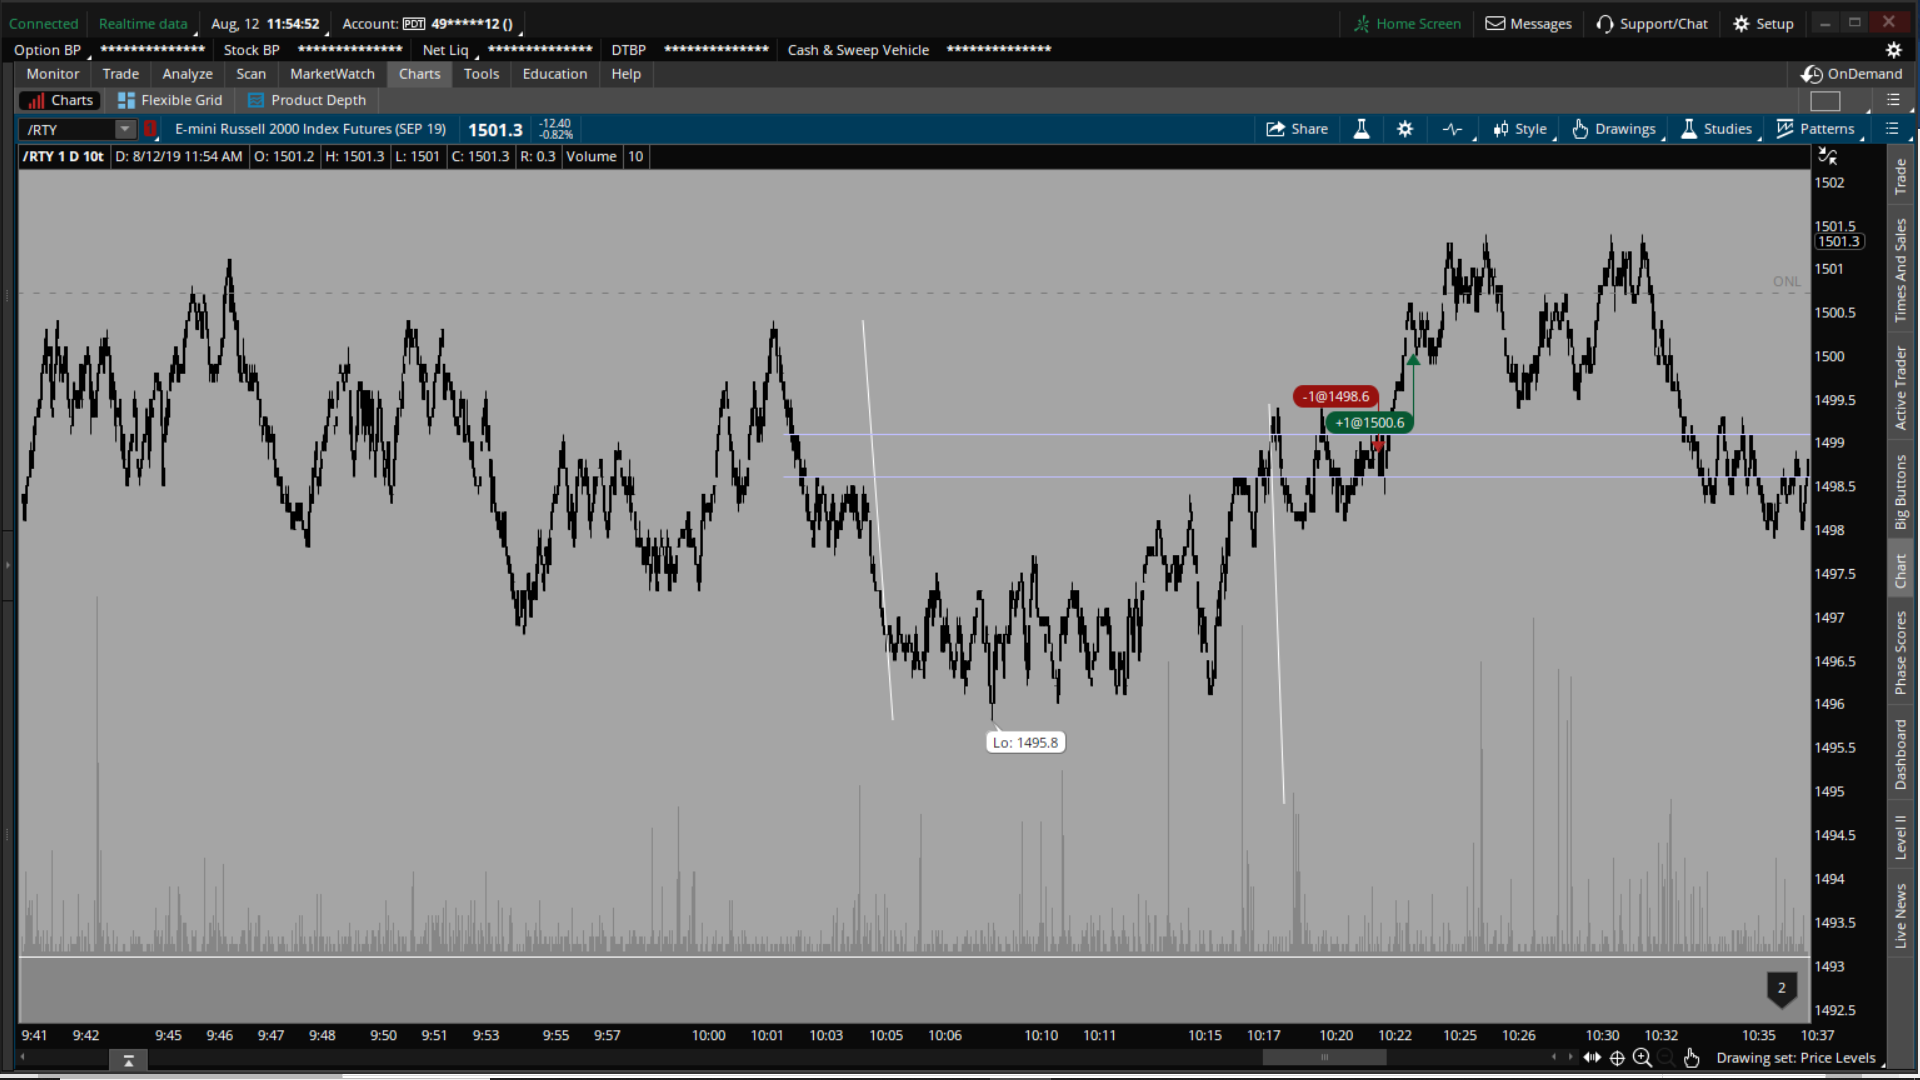
Task: Click the collapse volume panel arrow at bottom-left
Action: coord(128,1061)
